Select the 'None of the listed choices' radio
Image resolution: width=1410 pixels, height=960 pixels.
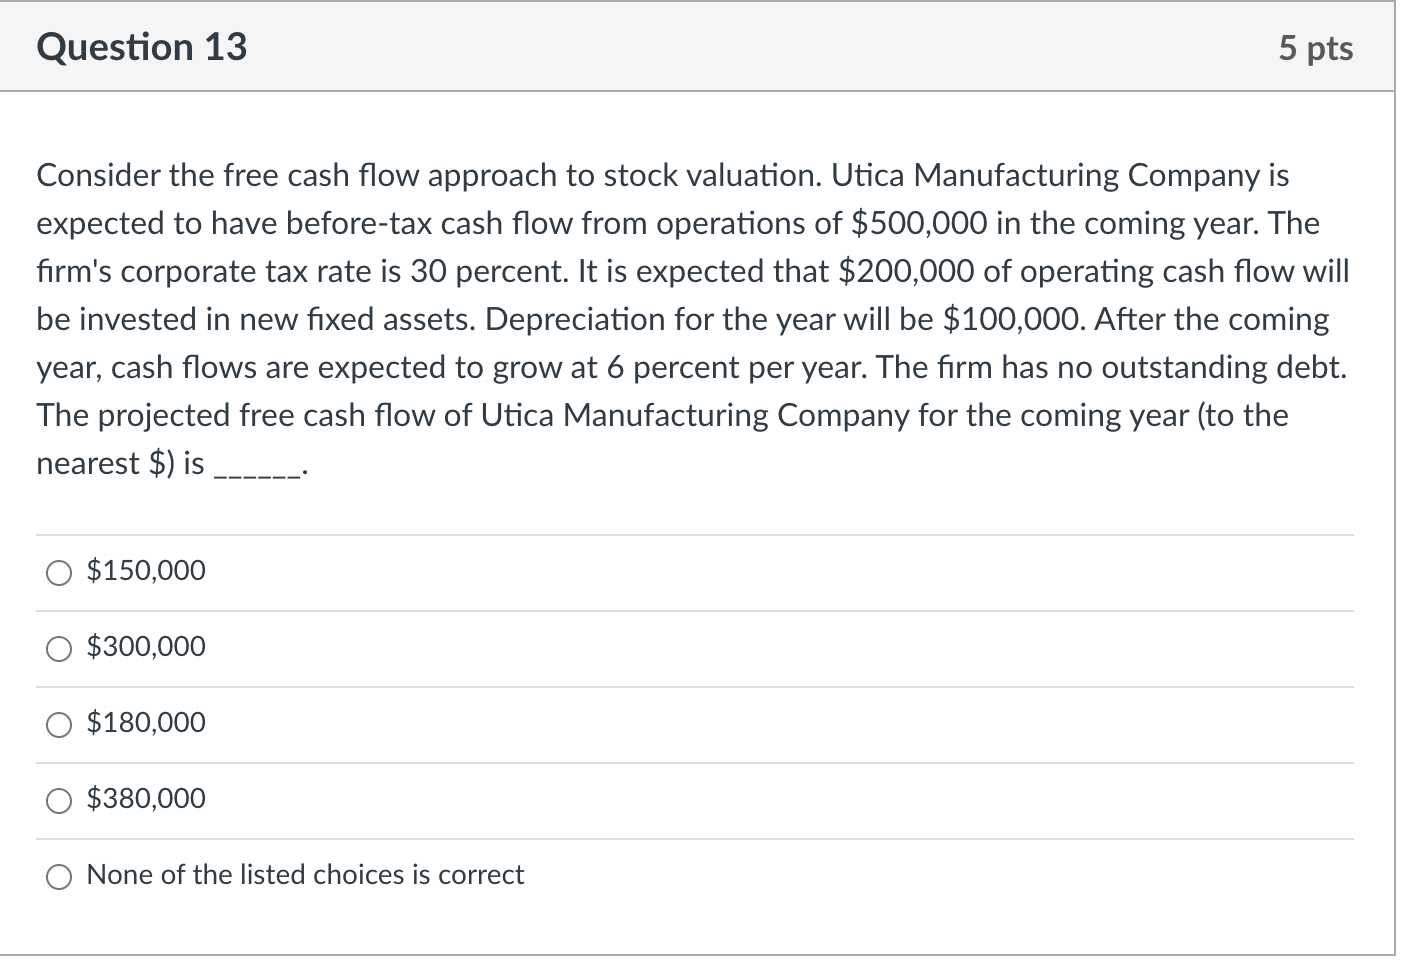(59, 877)
